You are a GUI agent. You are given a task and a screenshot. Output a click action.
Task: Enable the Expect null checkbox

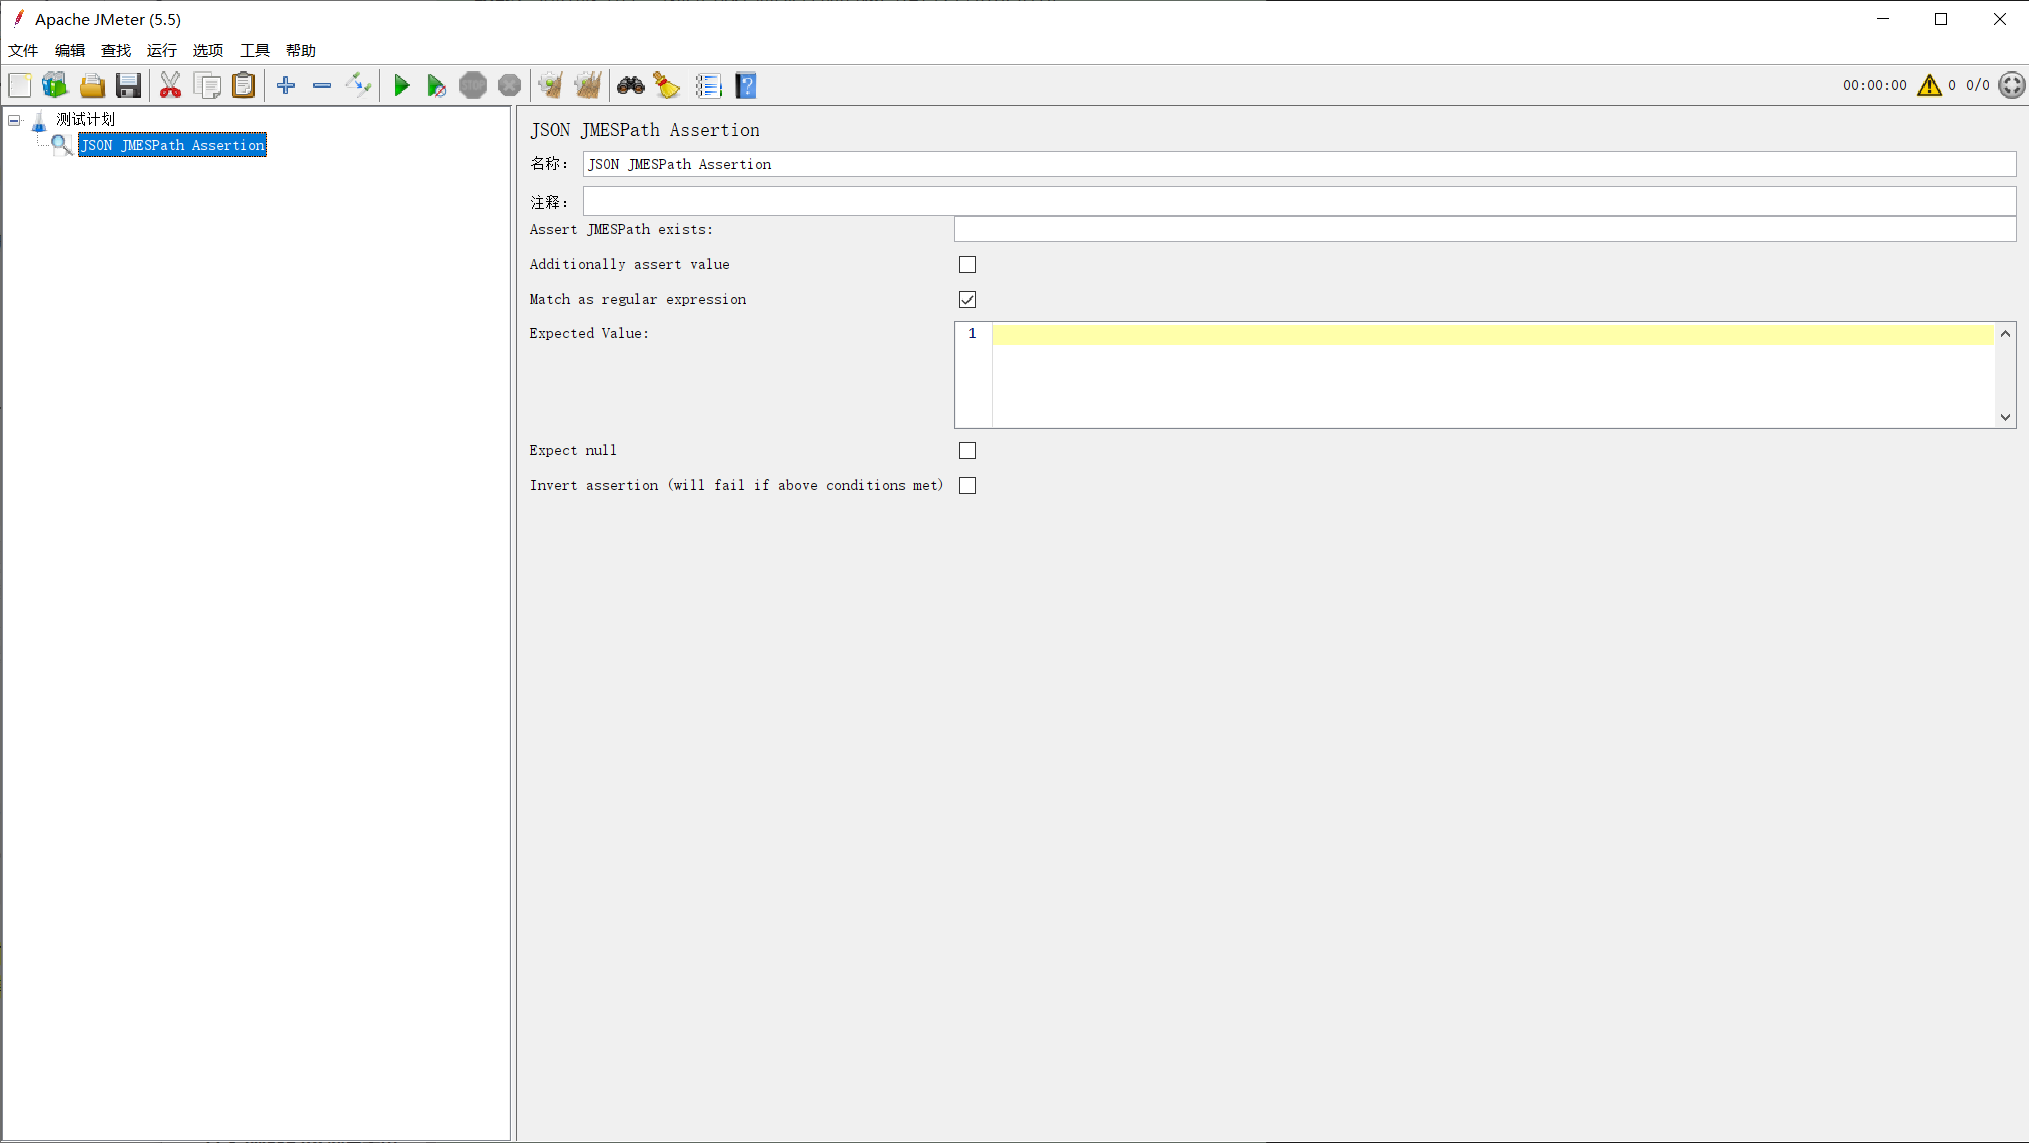click(967, 449)
